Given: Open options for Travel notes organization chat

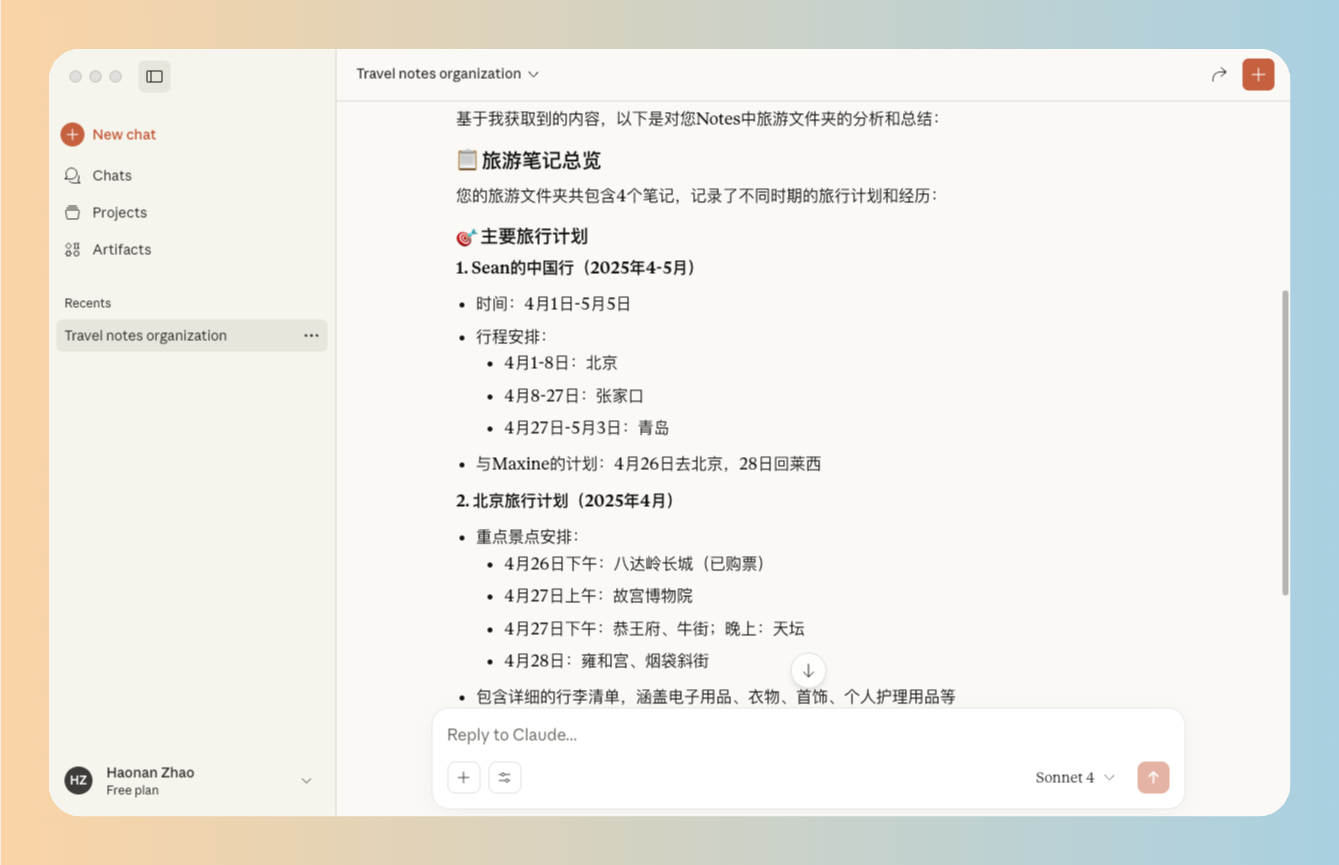Looking at the screenshot, I should point(311,335).
